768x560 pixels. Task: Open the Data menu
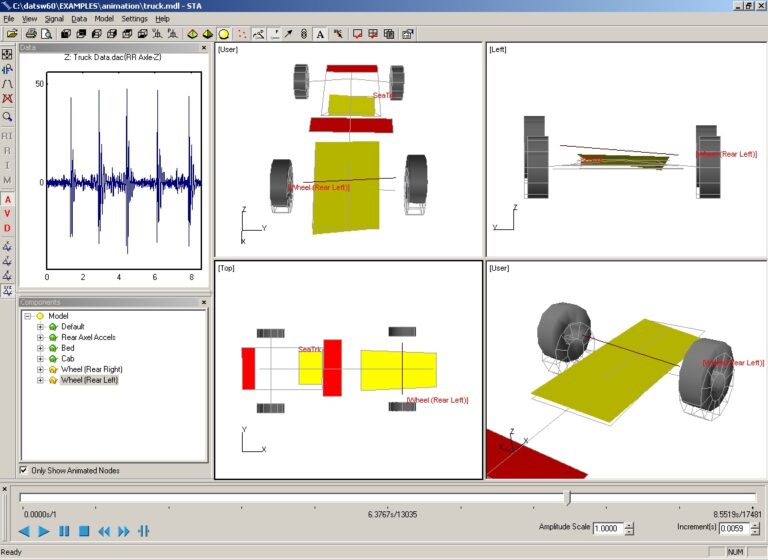tap(79, 19)
